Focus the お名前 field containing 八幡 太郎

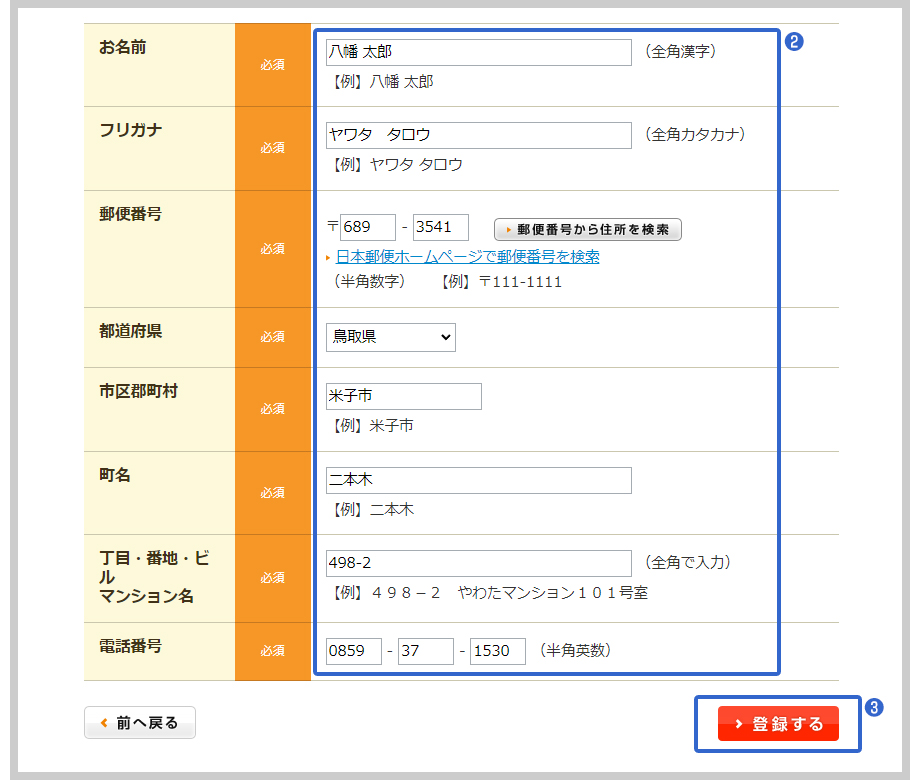click(x=478, y=52)
